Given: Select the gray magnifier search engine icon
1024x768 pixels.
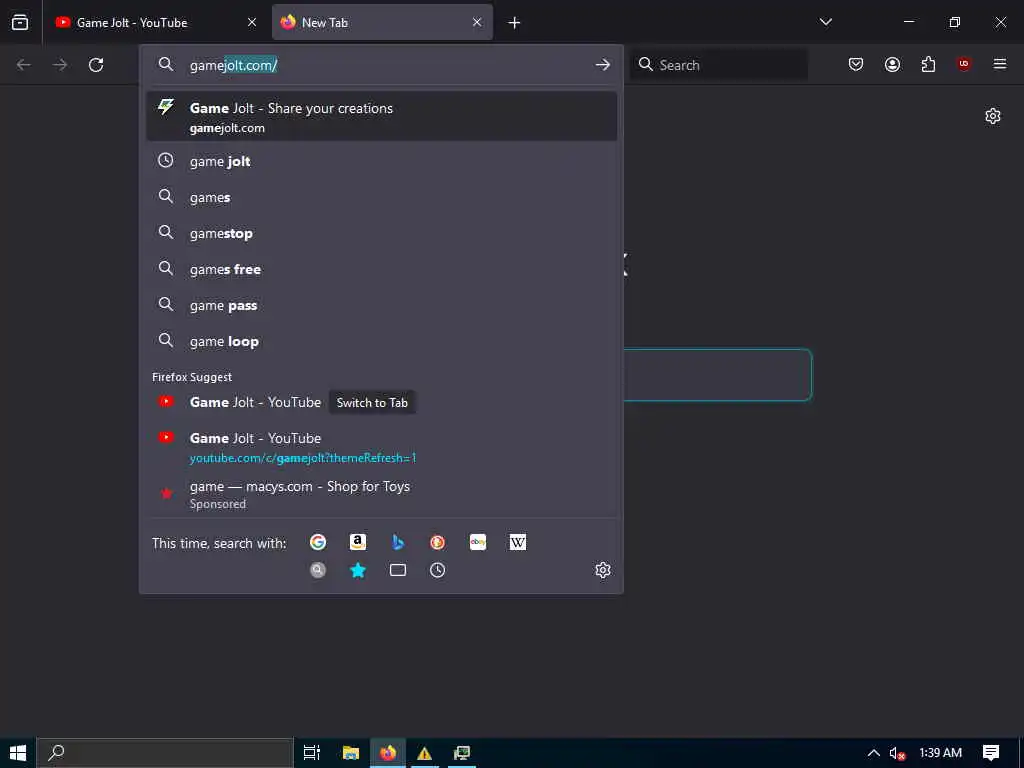Looking at the screenshot, I should [x=318, y=570].
